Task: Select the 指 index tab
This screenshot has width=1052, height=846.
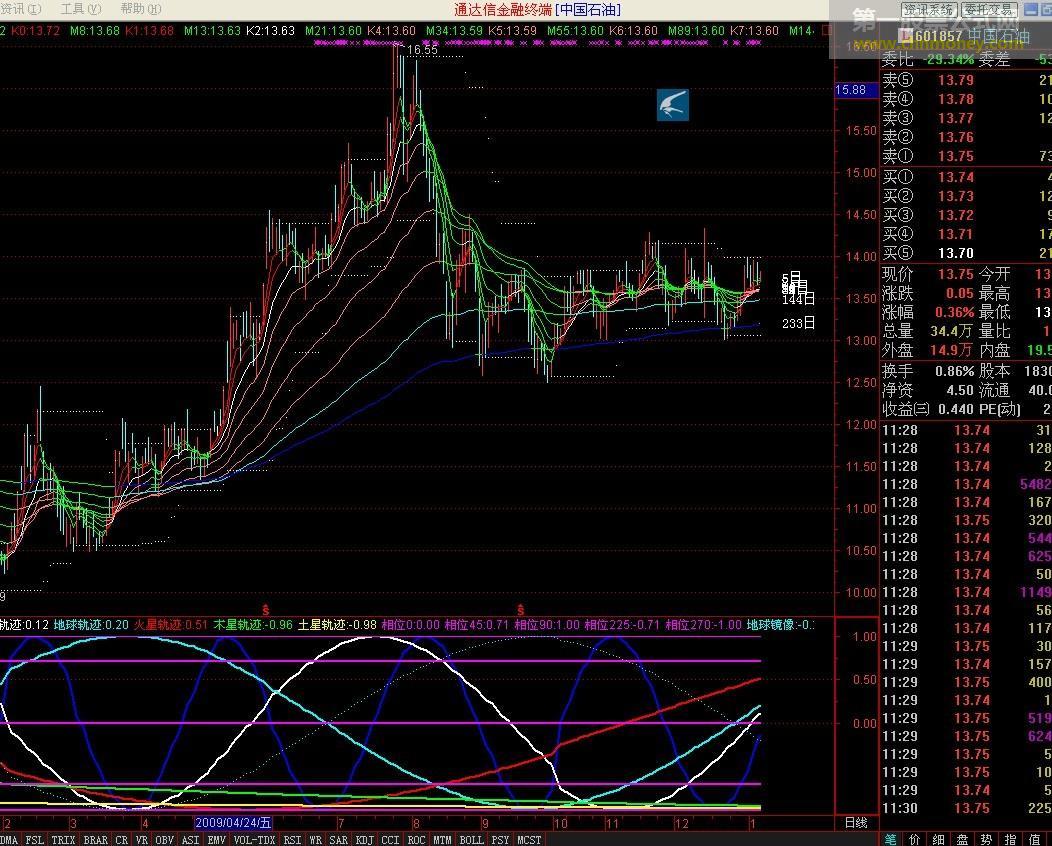Action: [1011, 839]
